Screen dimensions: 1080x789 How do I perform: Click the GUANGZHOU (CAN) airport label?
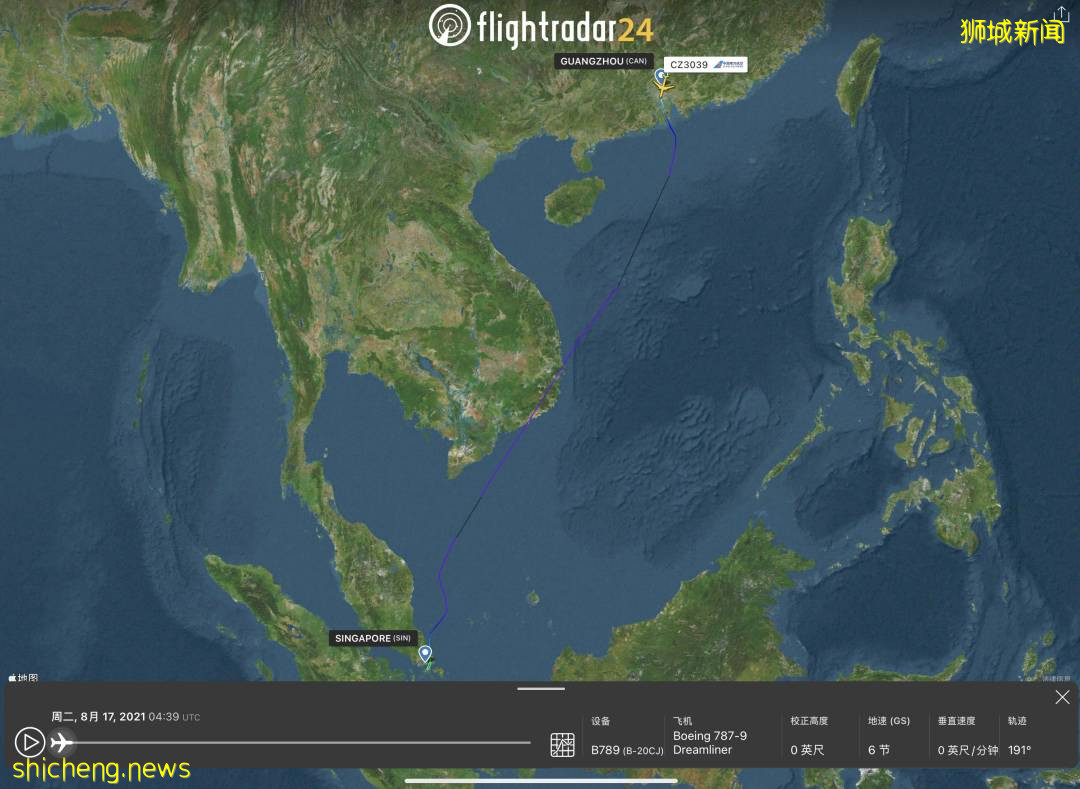(x=603, y=62)
